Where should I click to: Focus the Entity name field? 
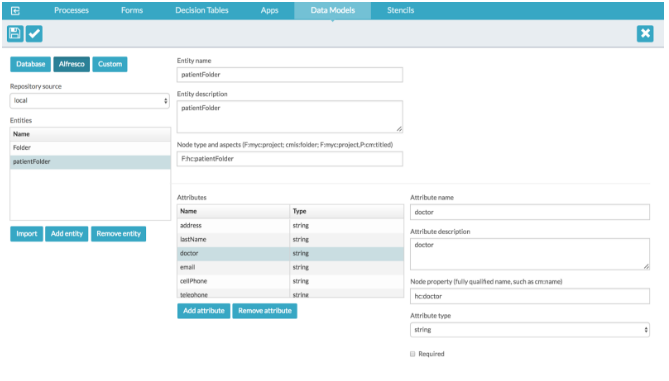[x=290, y=75]
